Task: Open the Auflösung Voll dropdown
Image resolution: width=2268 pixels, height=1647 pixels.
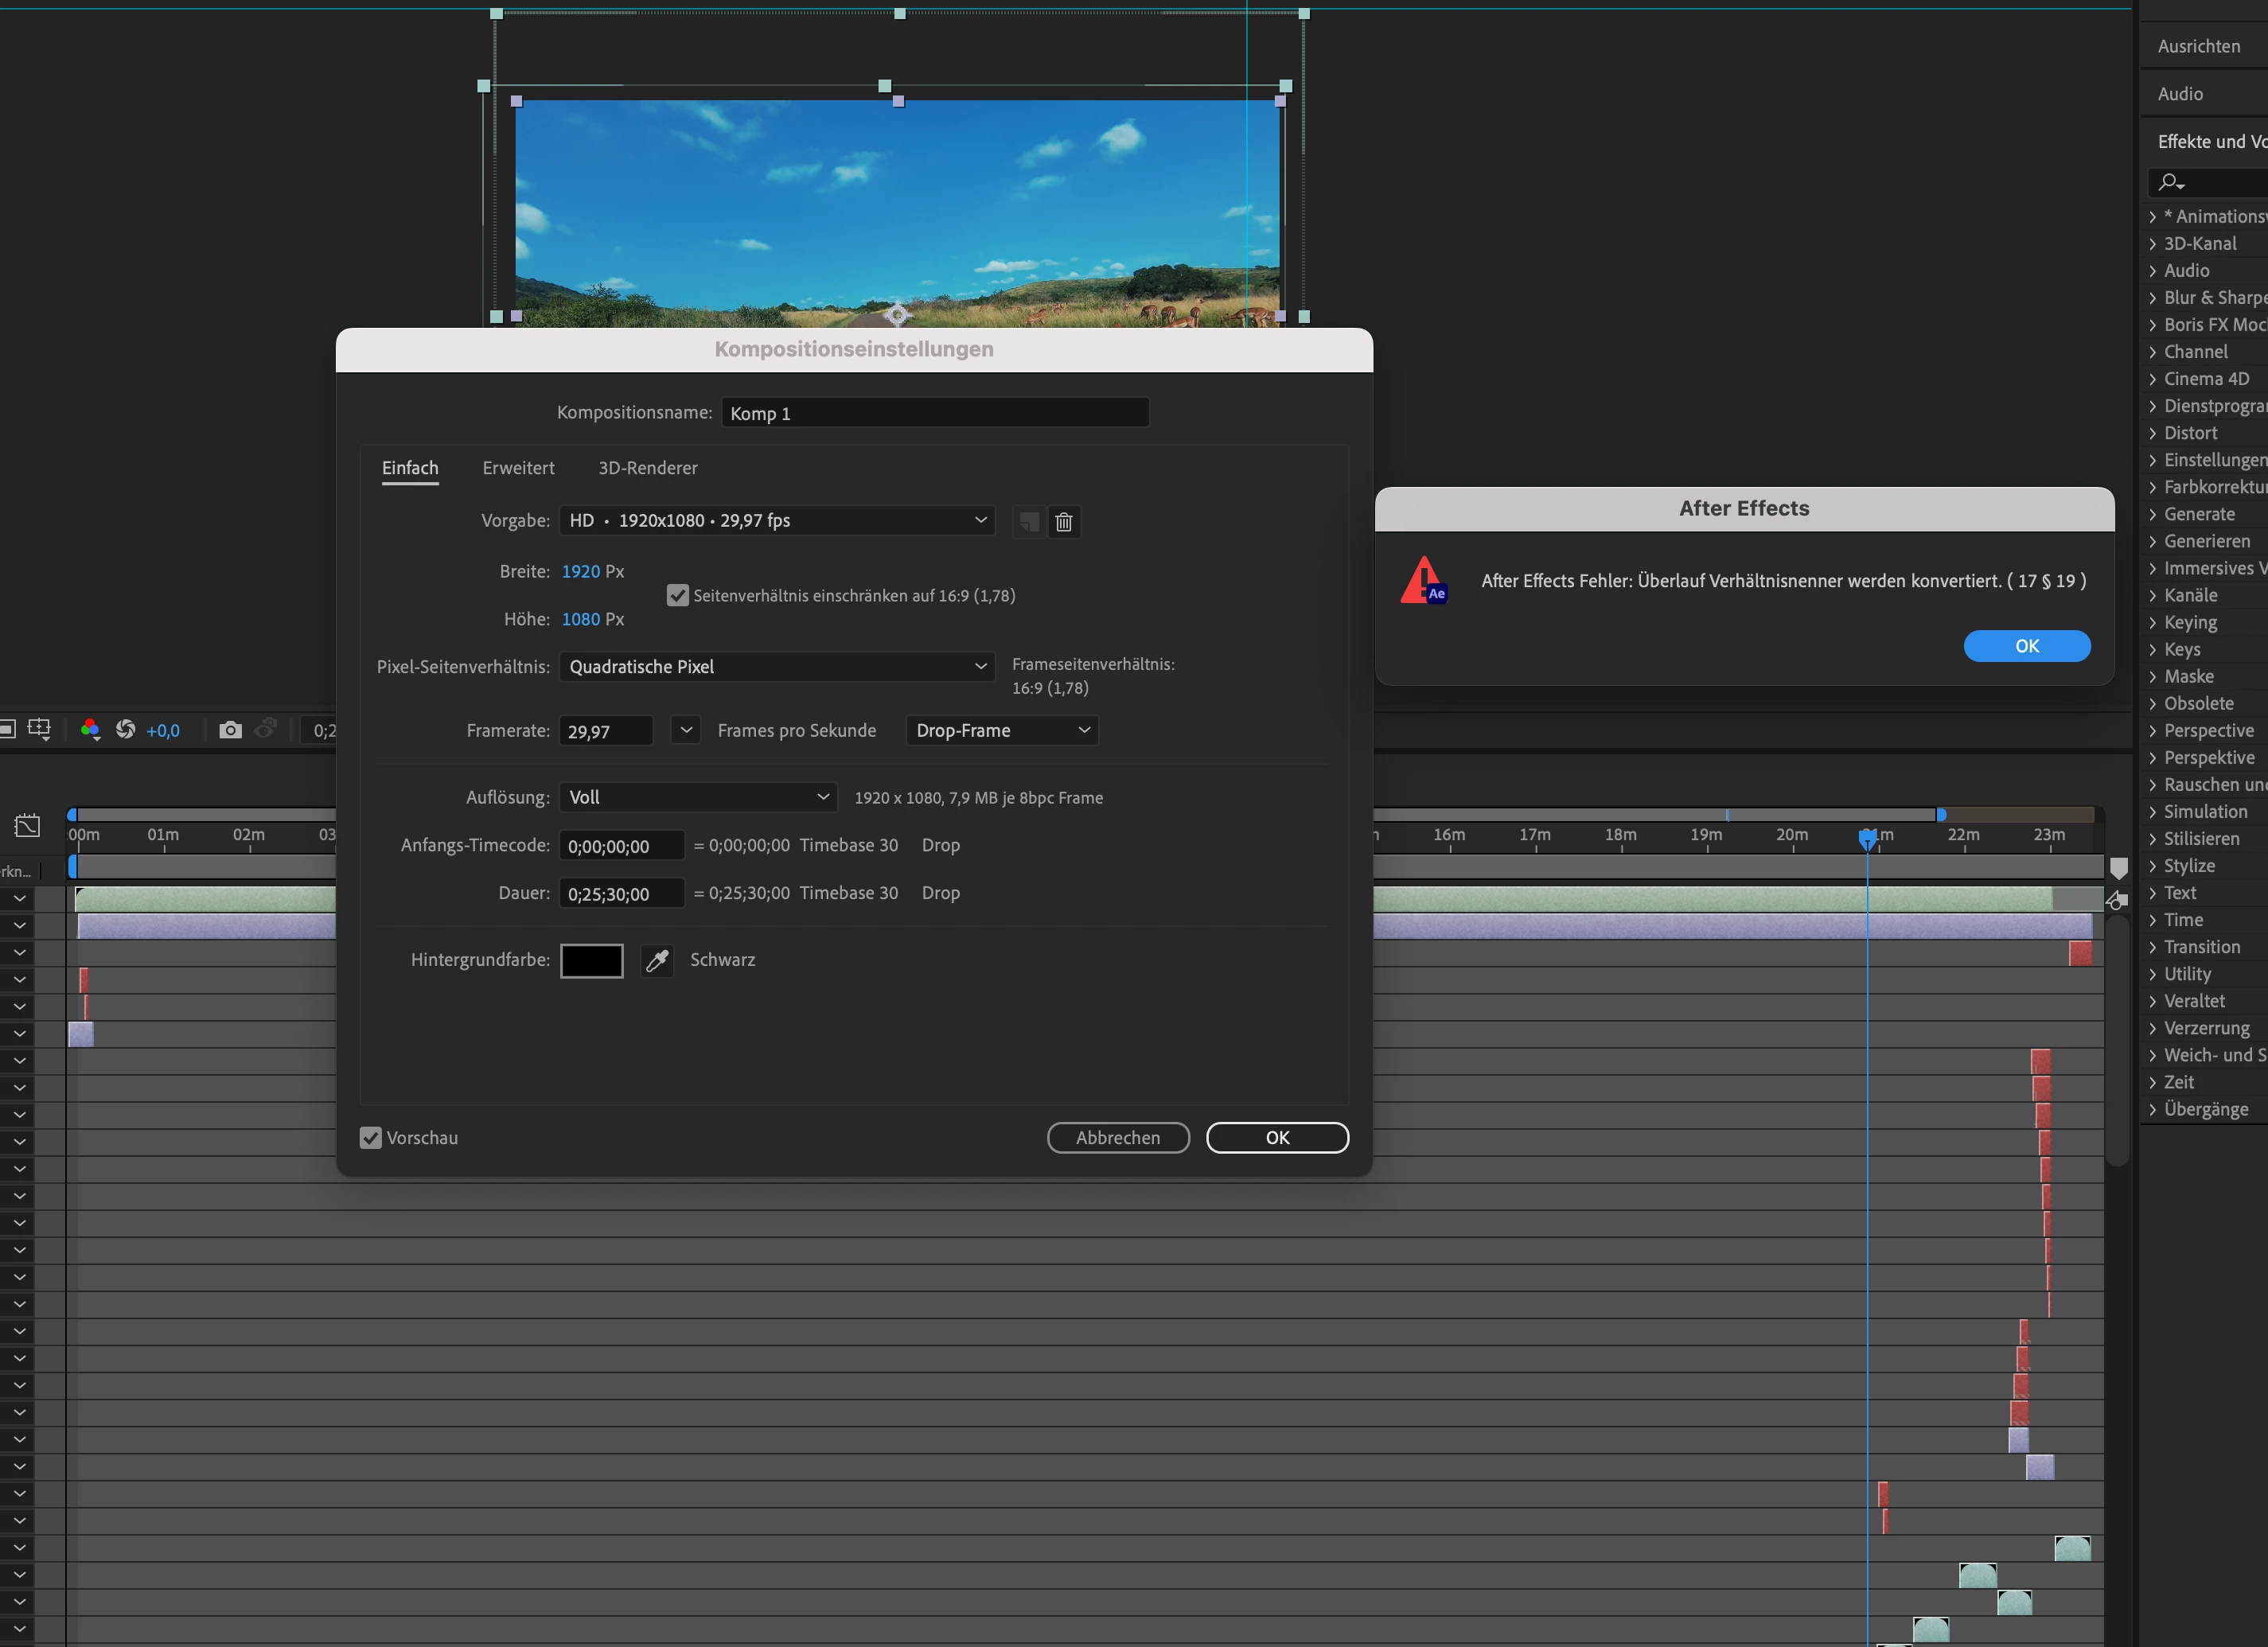Action: [x=698, y=798]
